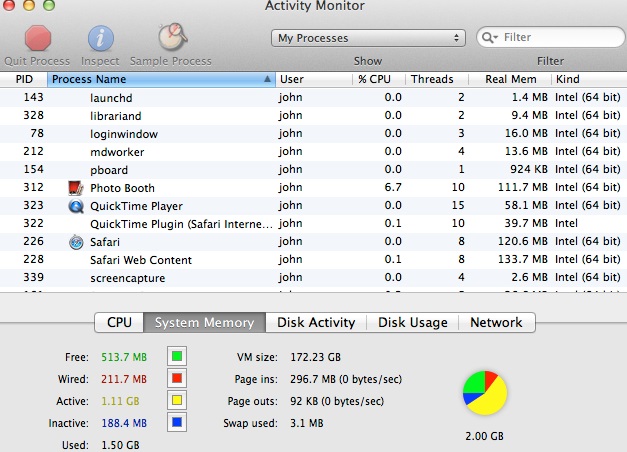Select the Safari Web Content row

click(314, 260)
